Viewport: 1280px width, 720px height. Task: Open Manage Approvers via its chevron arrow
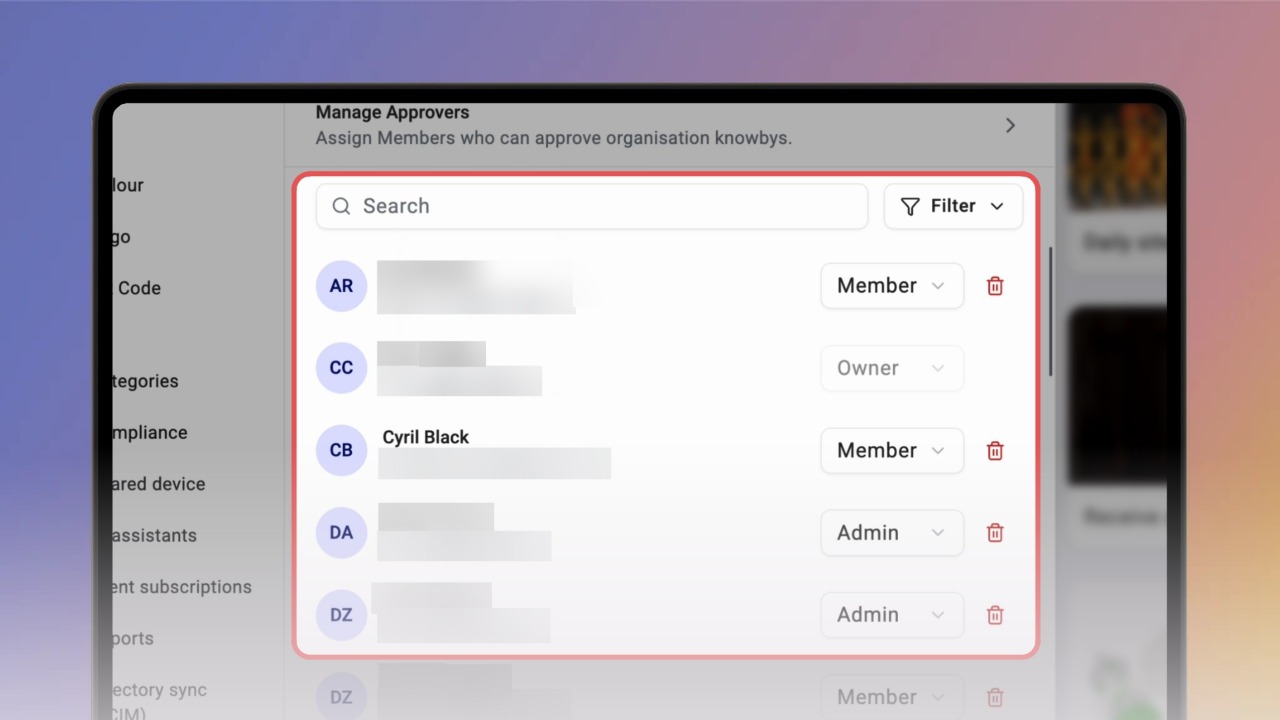click(x=1010, y=125)
